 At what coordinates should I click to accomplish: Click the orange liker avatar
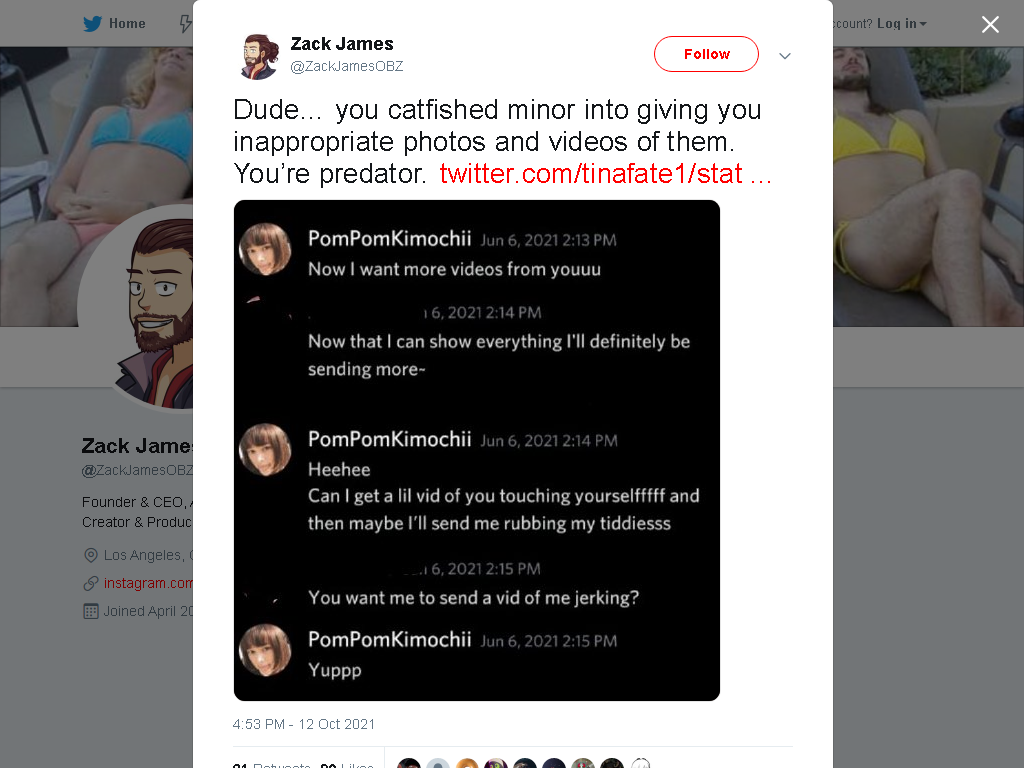(x=467, y=763)
